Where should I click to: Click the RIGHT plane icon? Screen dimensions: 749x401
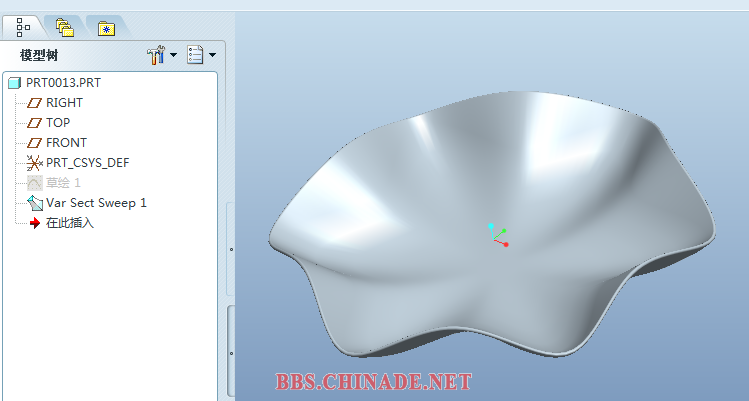pyautogui.click(x=34, y=103)
